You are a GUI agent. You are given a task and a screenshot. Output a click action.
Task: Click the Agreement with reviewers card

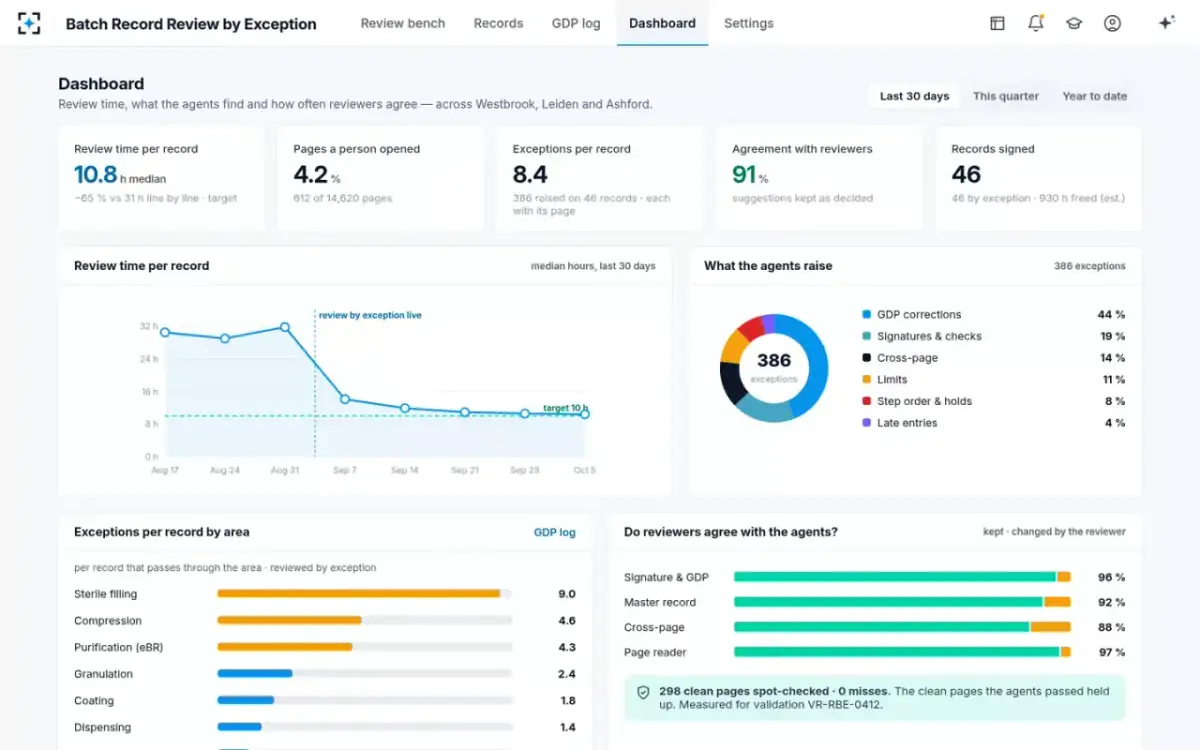pos(819,179)
